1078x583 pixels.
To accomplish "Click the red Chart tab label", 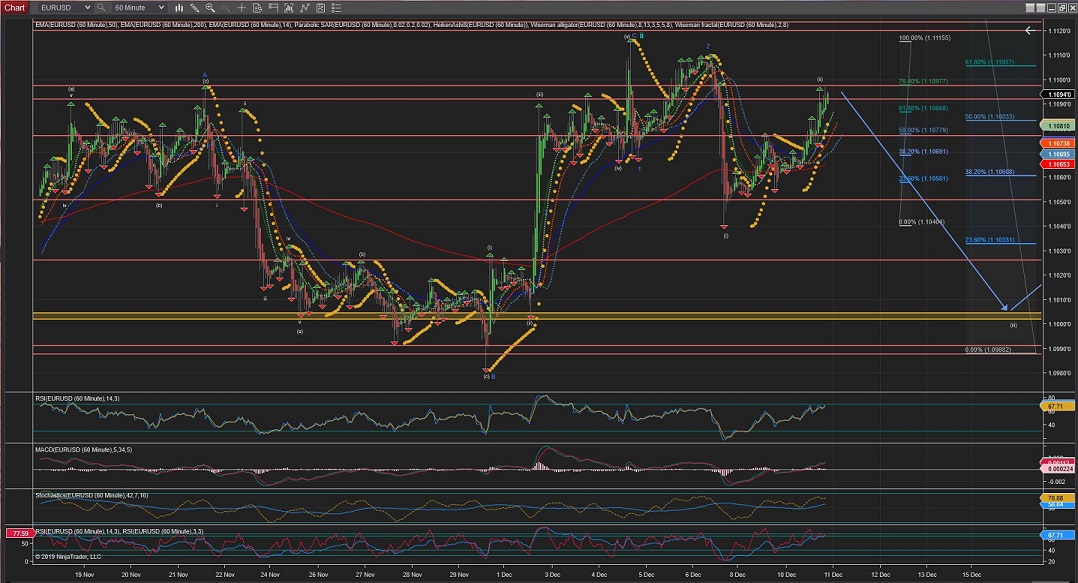I will [14, 8].
